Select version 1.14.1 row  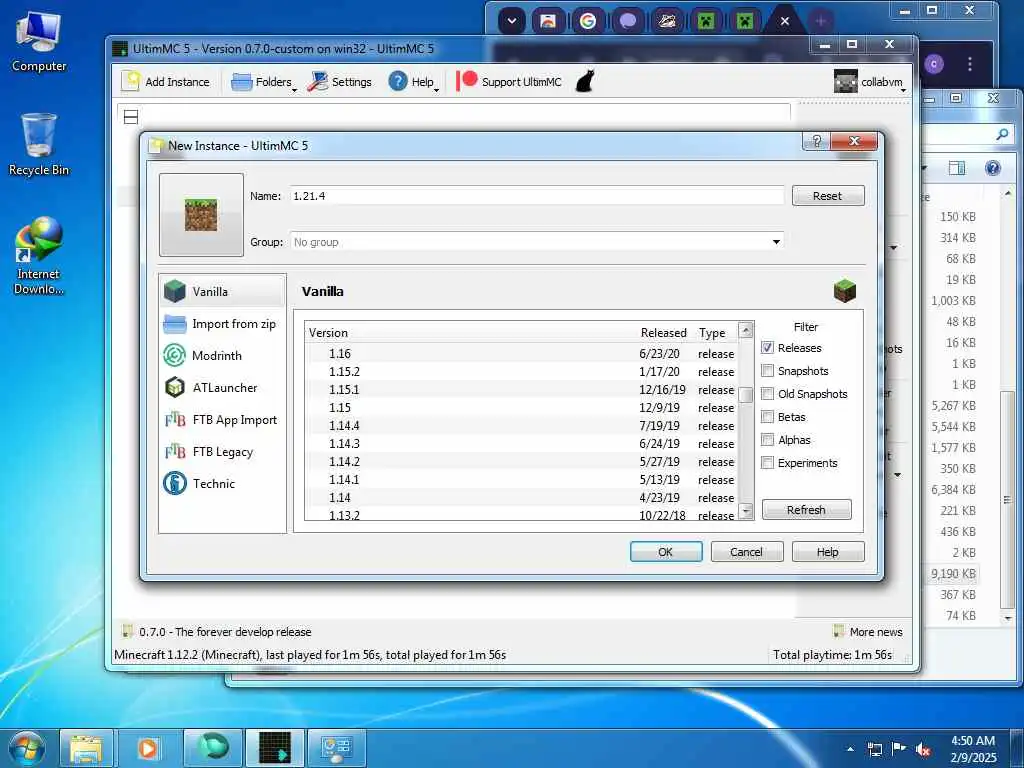521,479
